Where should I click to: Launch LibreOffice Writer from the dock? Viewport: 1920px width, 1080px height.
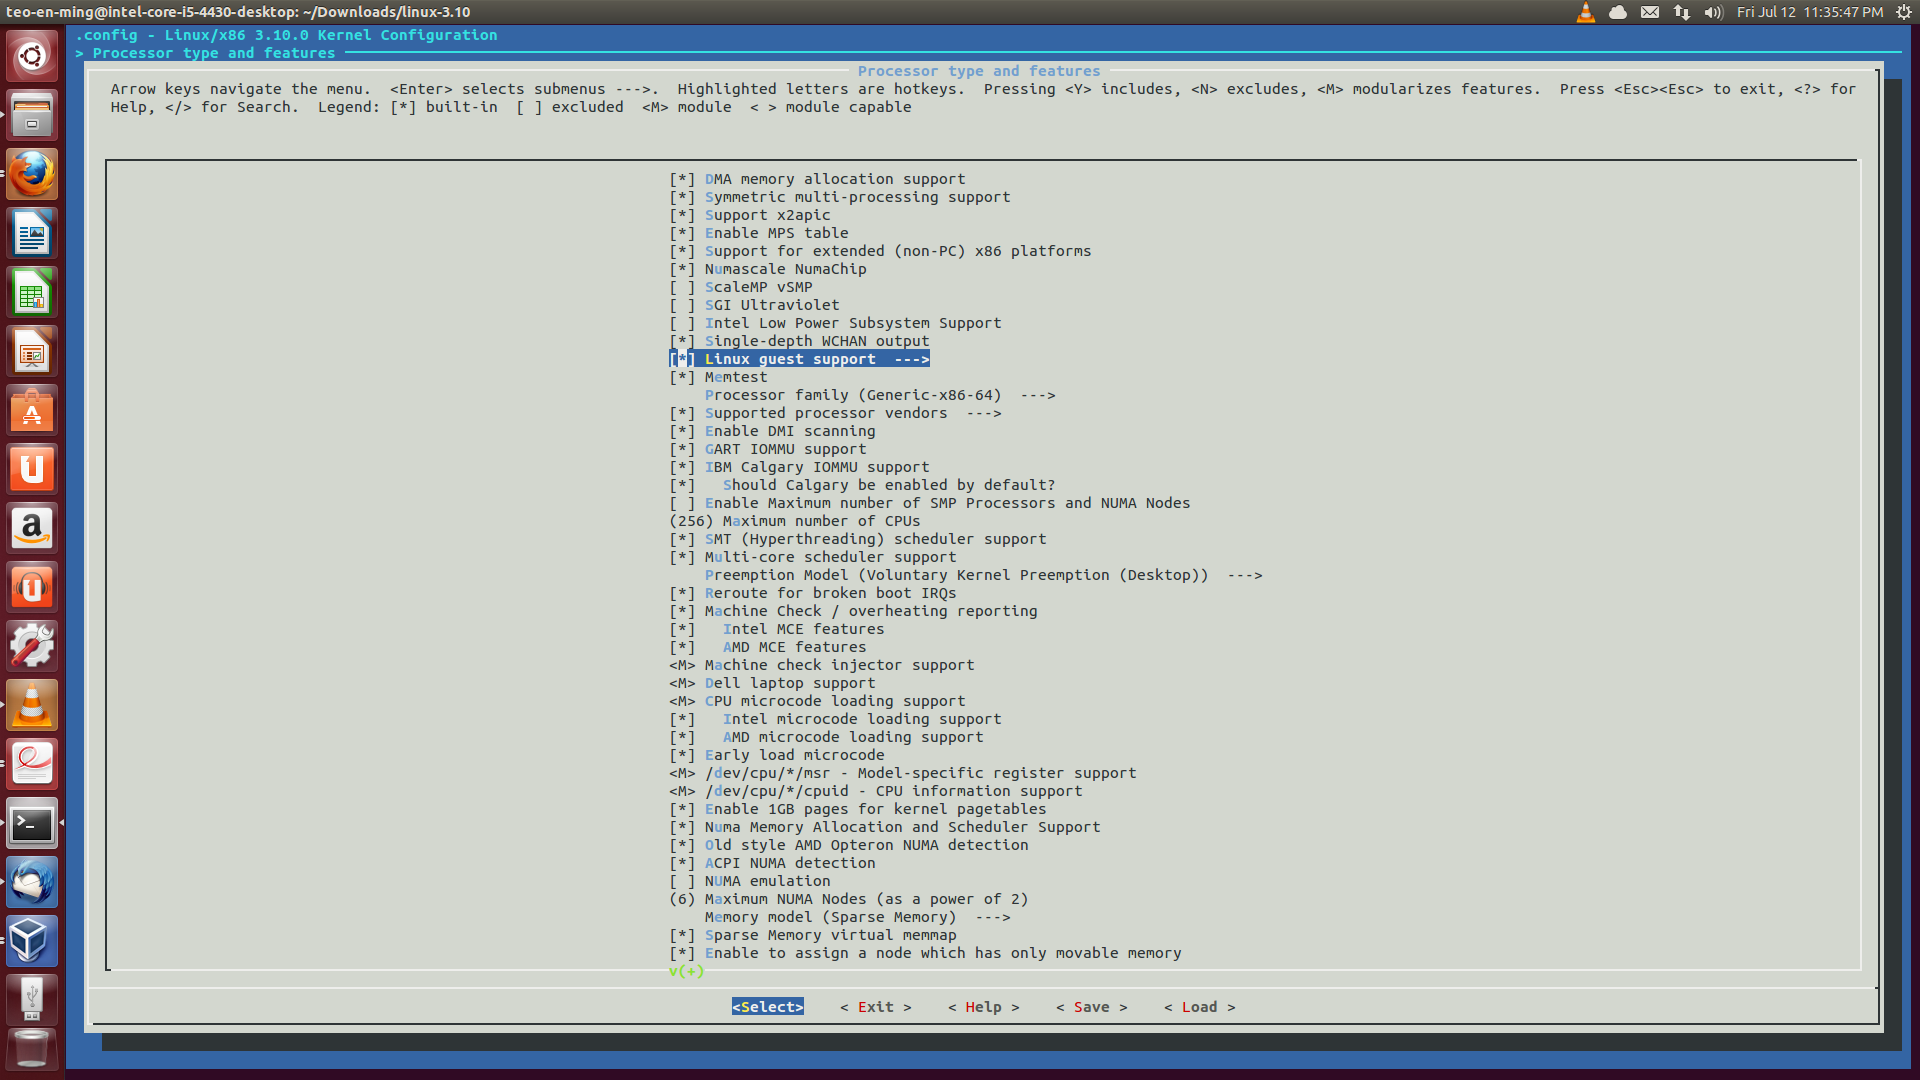click(32, 234)
